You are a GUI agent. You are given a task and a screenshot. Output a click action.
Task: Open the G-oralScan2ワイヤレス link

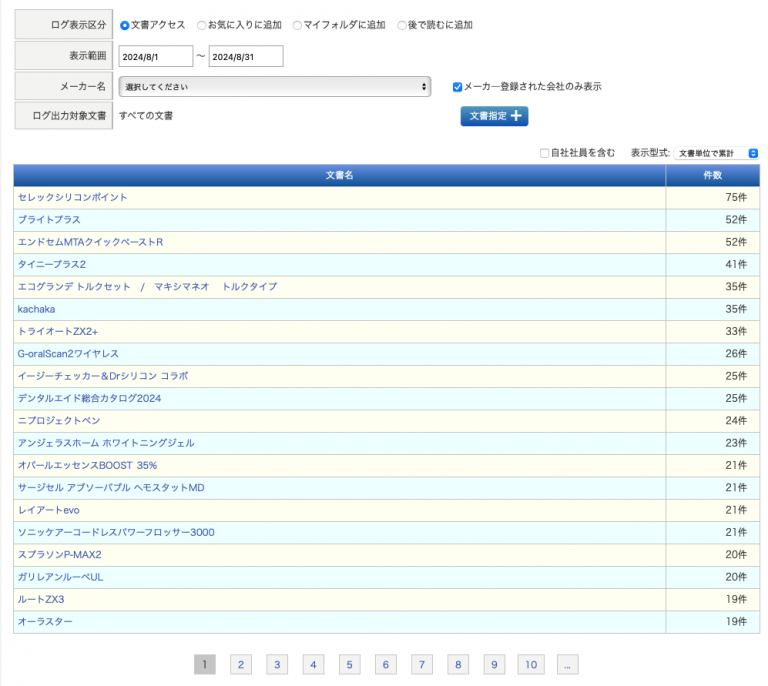click(68, 354)
